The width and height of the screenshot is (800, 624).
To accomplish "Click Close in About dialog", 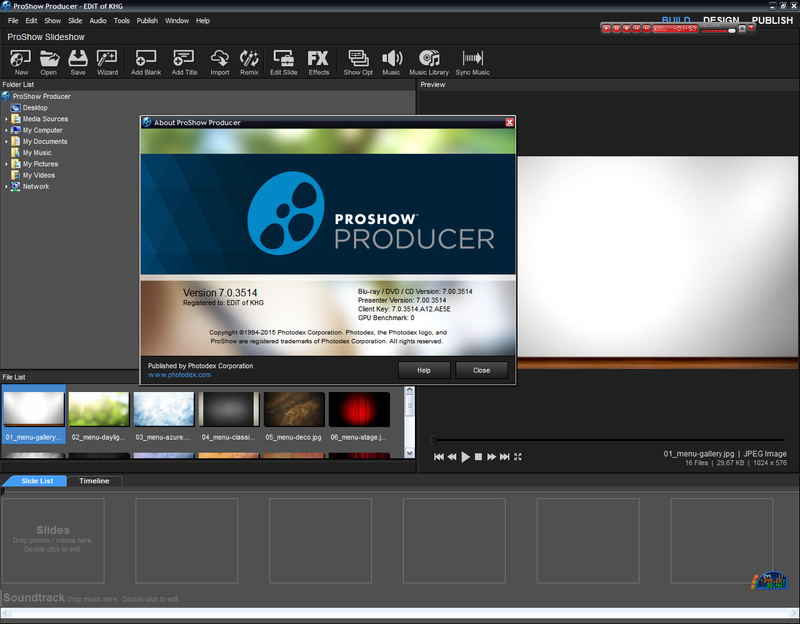I will [x=481, y=370].
